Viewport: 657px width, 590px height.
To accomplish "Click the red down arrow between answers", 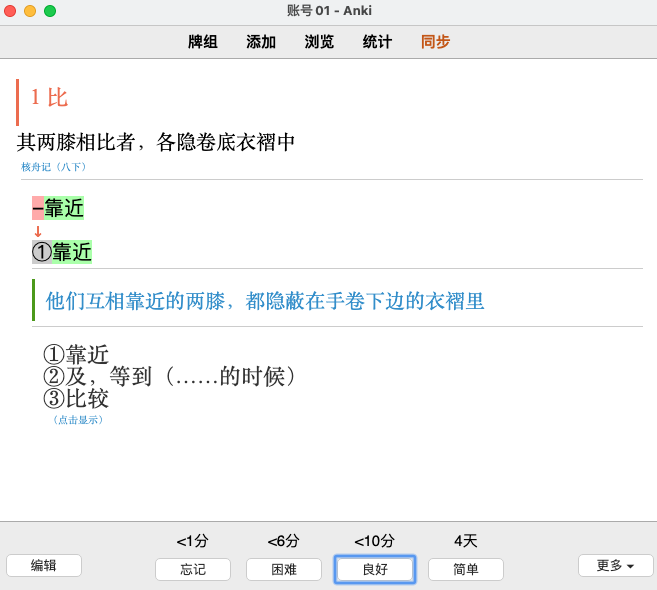I will (x=38, y=231).
